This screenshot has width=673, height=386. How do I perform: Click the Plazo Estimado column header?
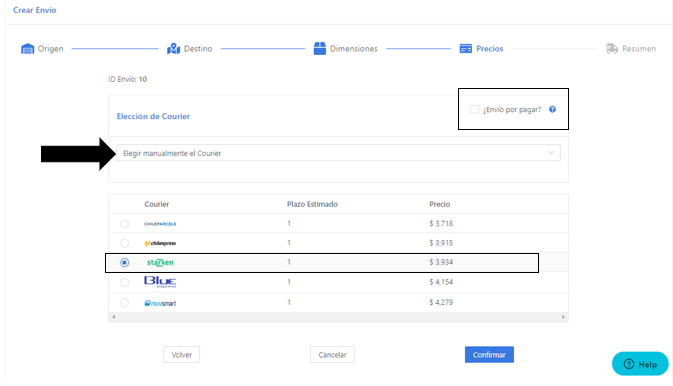click(x=312, y=204)
